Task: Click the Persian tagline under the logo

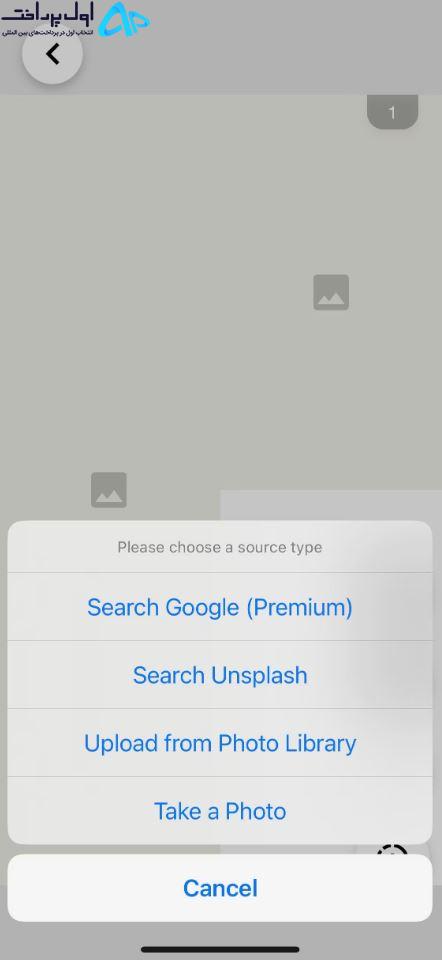Action: [x=48, y=31]
